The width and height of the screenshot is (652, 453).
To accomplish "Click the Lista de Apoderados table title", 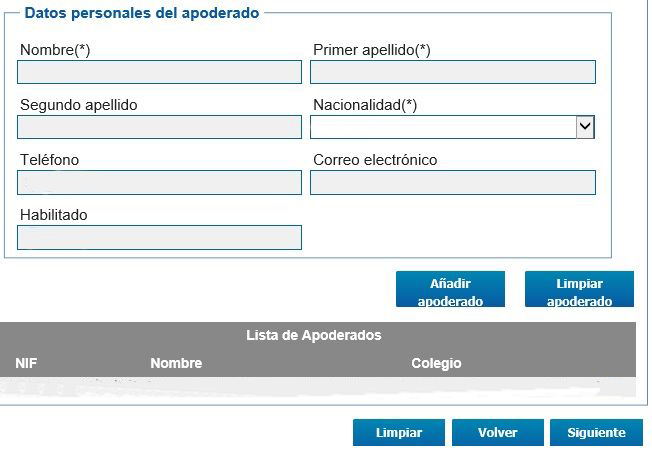I will click(x=314, y=336).
